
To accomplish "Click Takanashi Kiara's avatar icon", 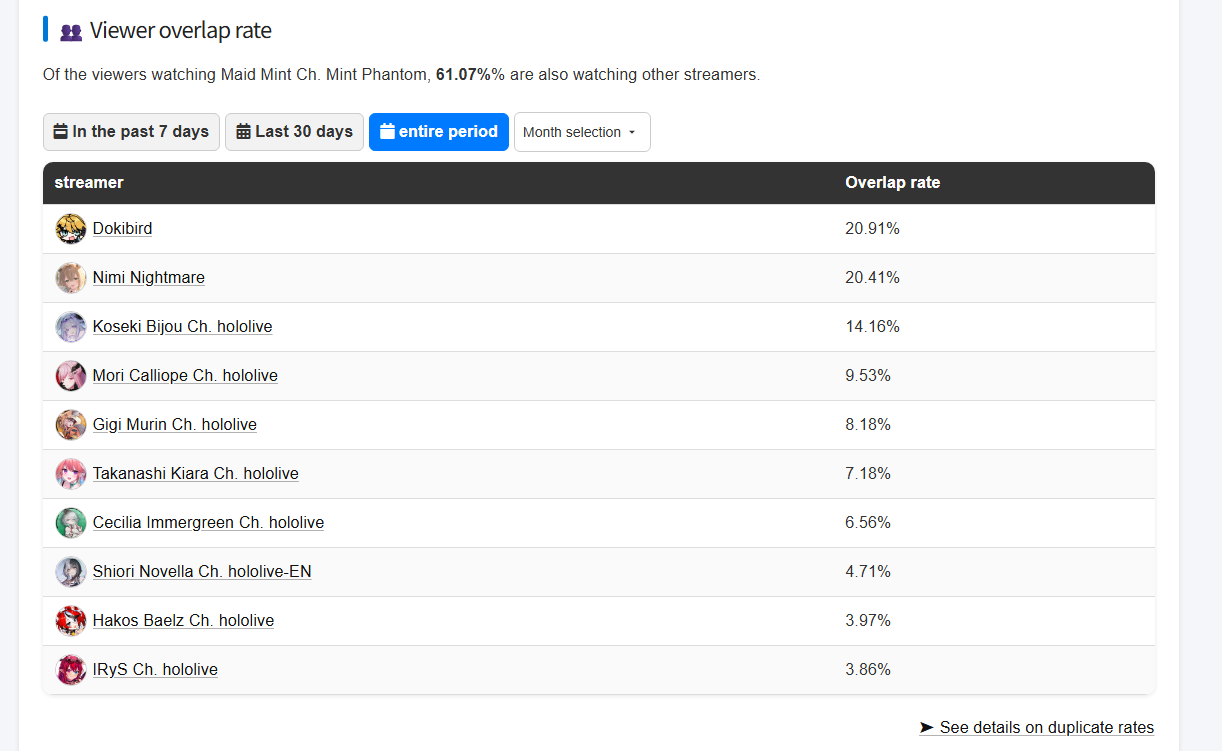I will (x=71, y=474).
